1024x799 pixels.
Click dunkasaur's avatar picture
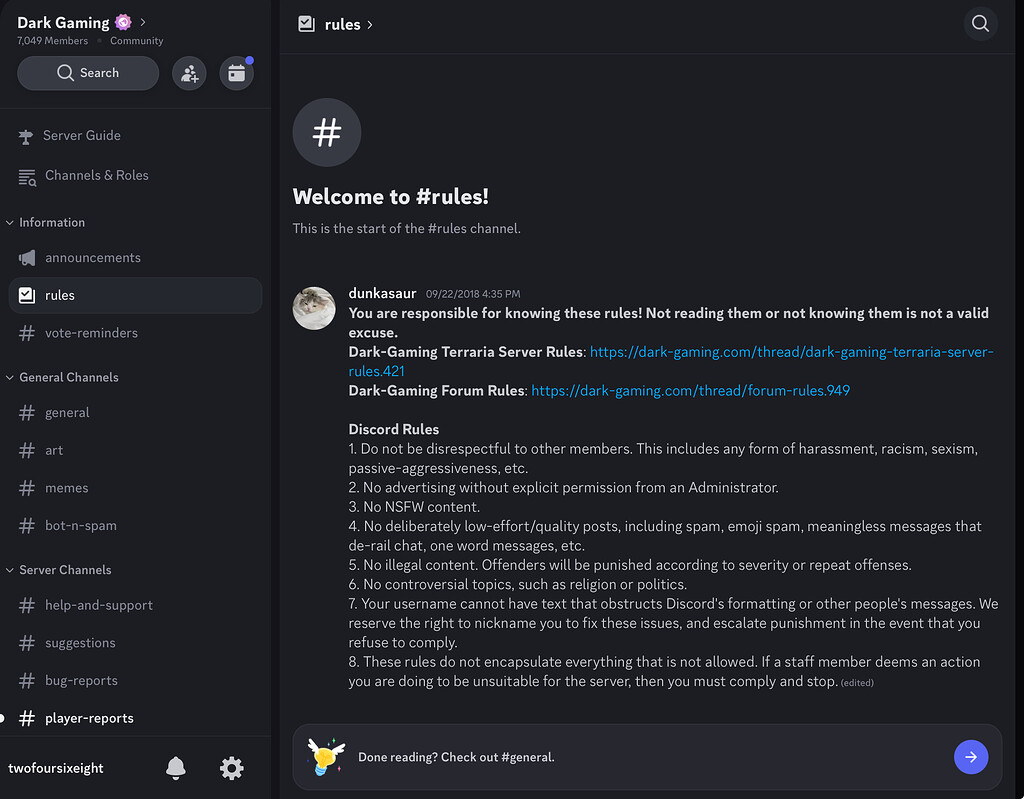(x=314, y=308)
